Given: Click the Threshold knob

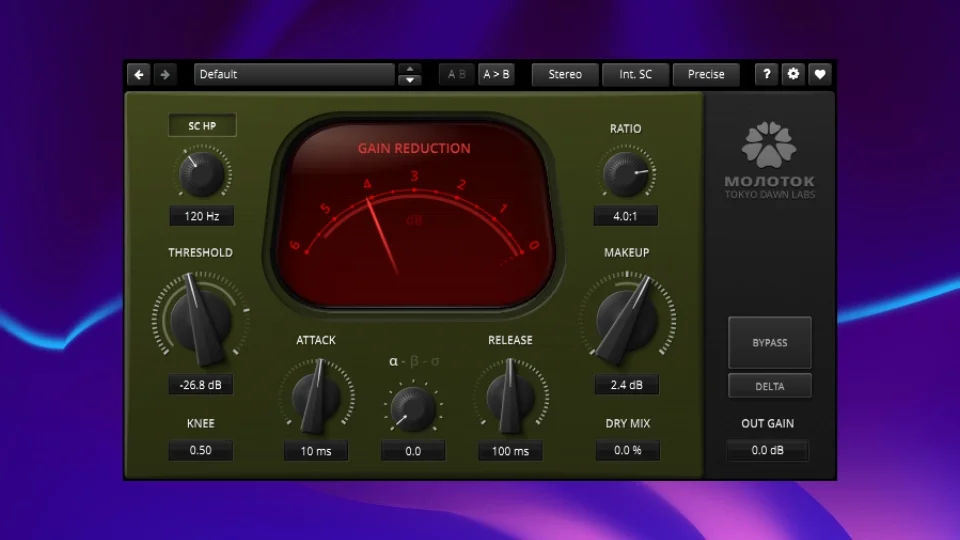Looking at the screenshot, I should (x=200, y=320).
